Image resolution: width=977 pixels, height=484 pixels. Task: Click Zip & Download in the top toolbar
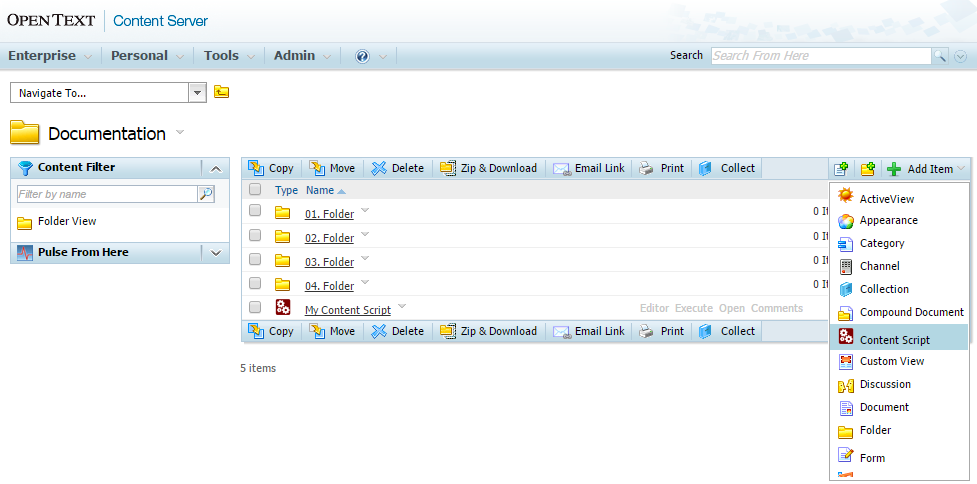[488, 168]
